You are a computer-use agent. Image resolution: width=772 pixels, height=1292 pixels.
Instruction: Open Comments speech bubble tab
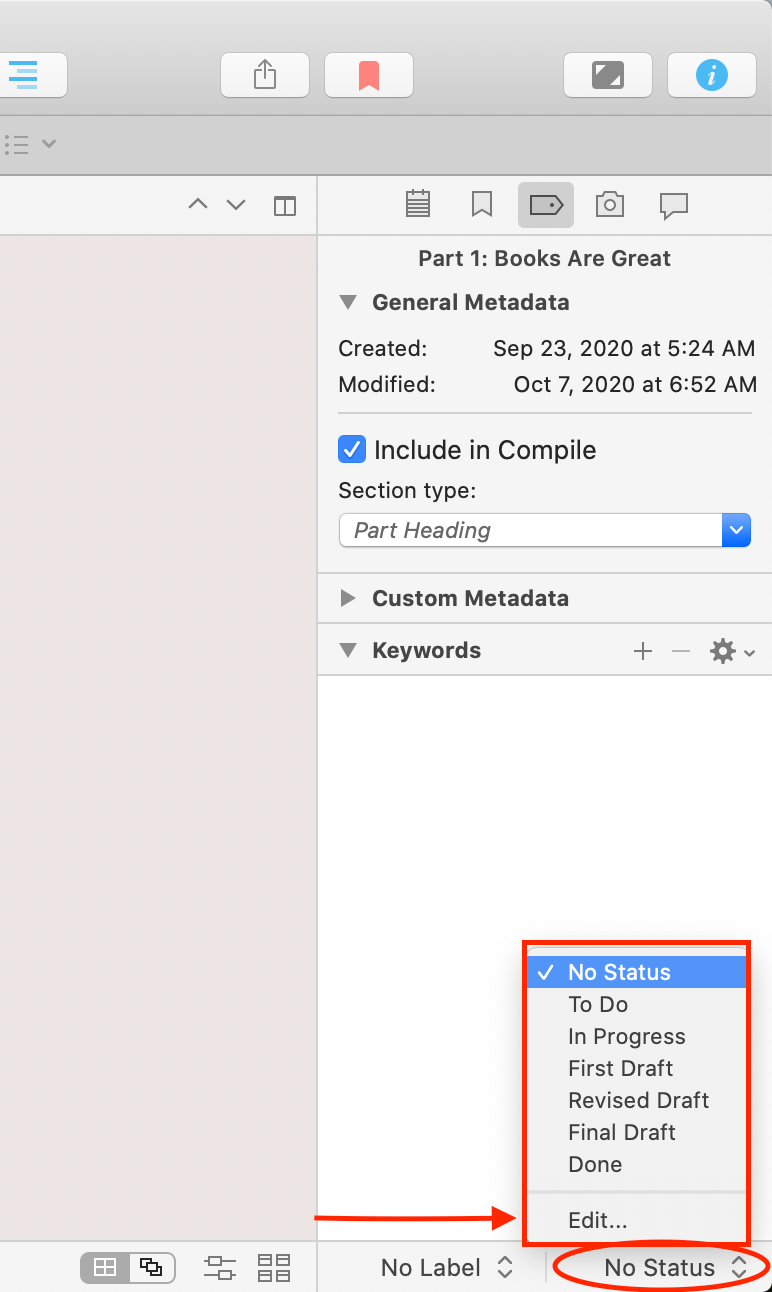pos(674,206)
